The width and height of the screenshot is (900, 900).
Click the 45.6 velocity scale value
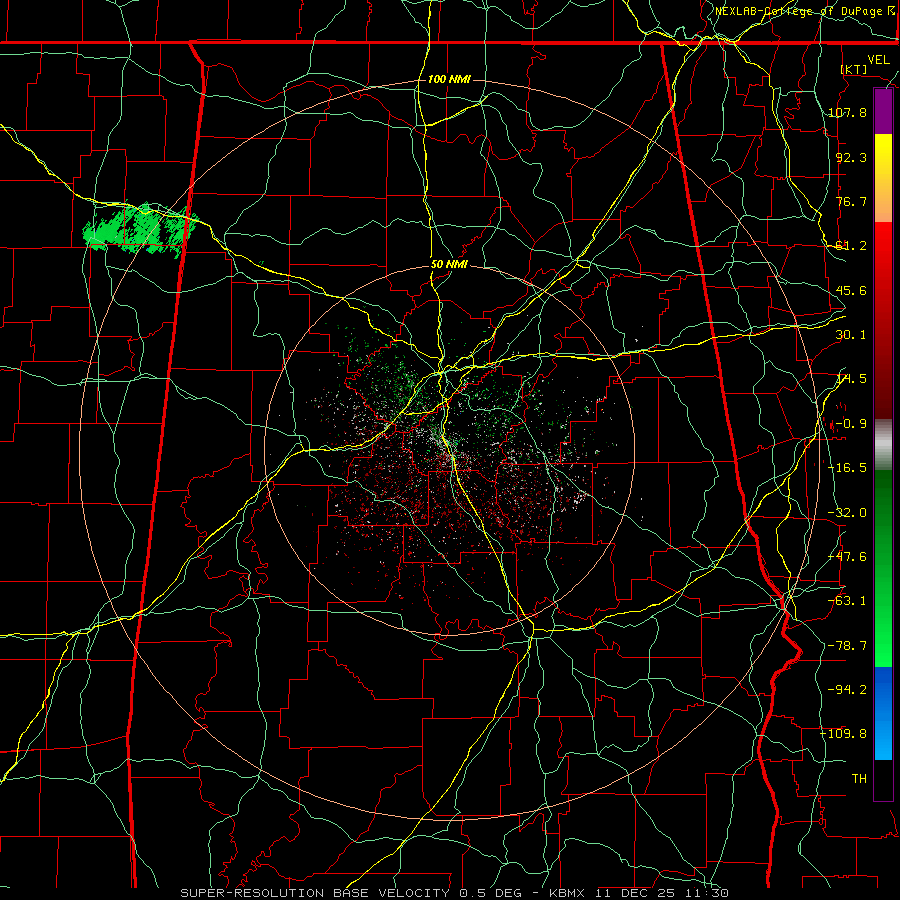click(x=851, y=290)
